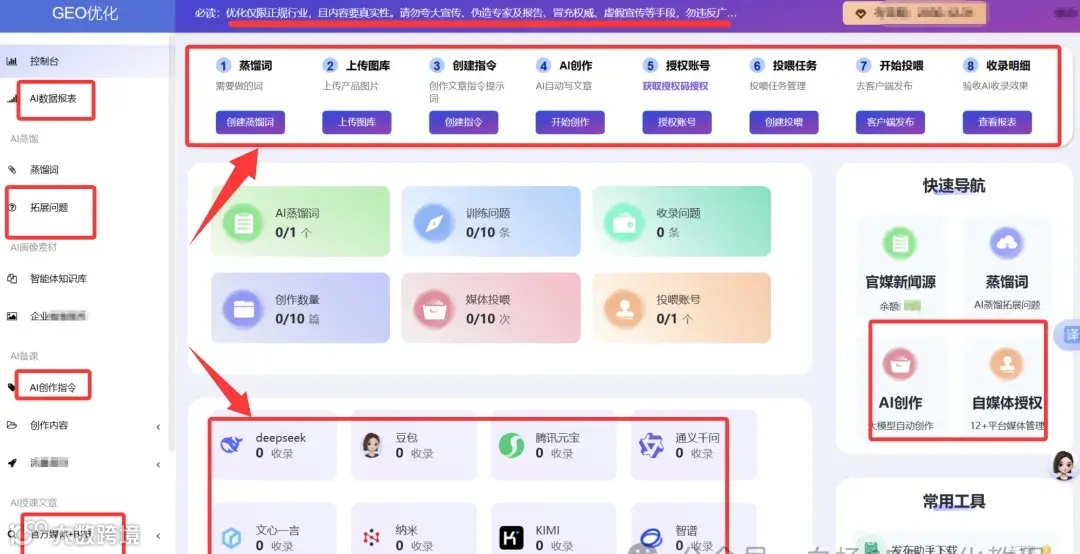The height and width of the screenshot is (554, 1080).
Task: Click the 豆包 avatar icon
Action: tap(372, 445)
